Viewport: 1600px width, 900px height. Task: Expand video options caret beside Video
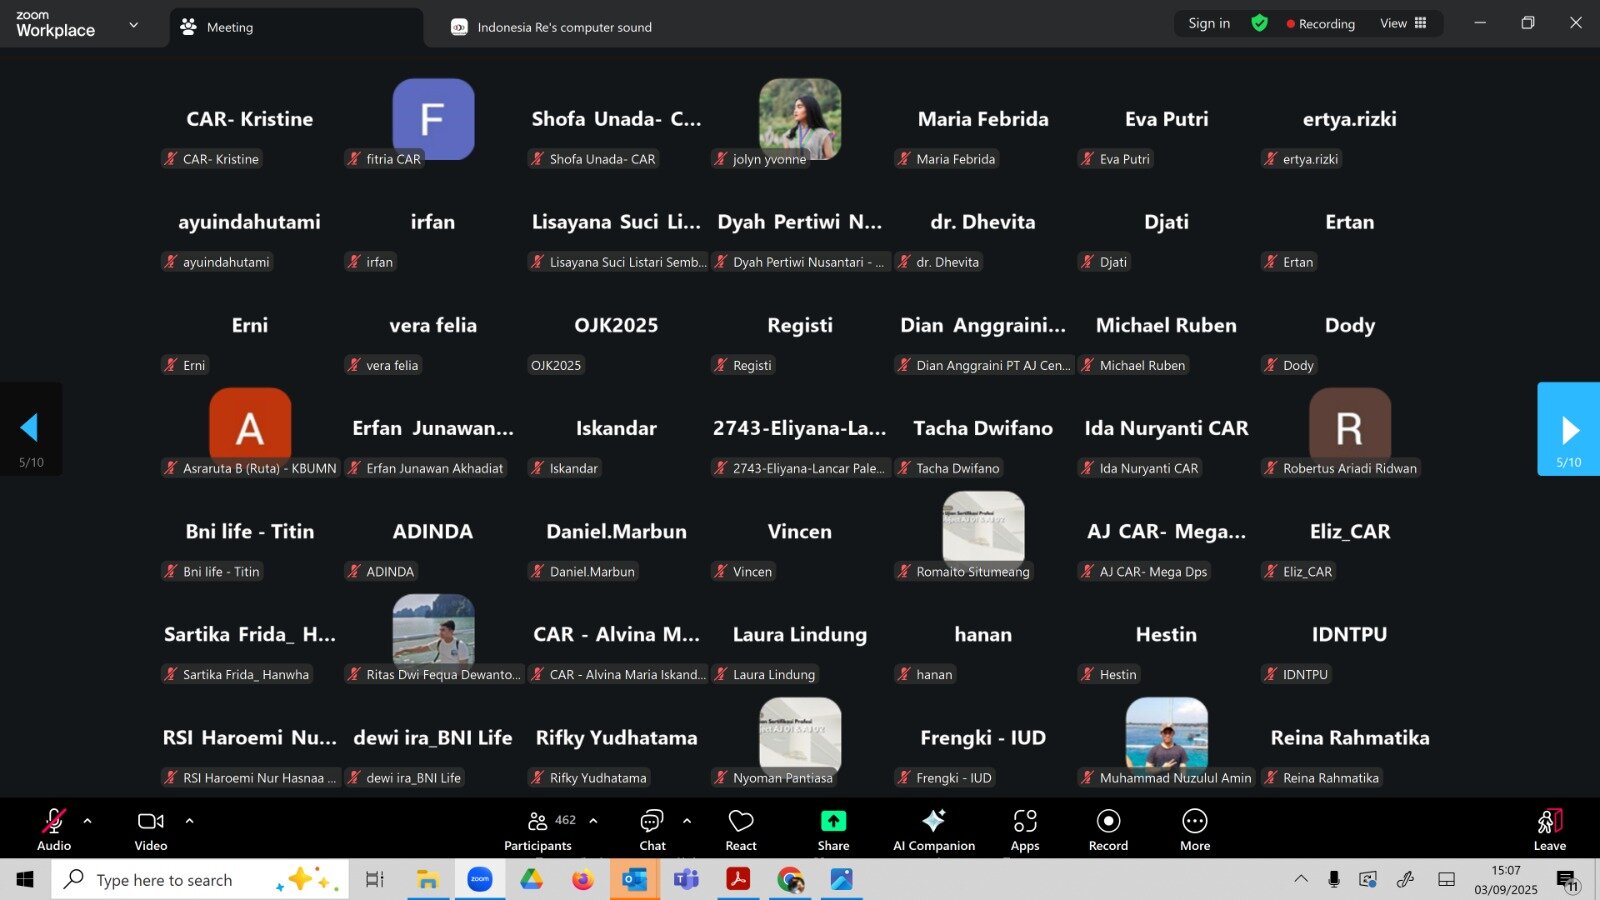tap(189, 821)
